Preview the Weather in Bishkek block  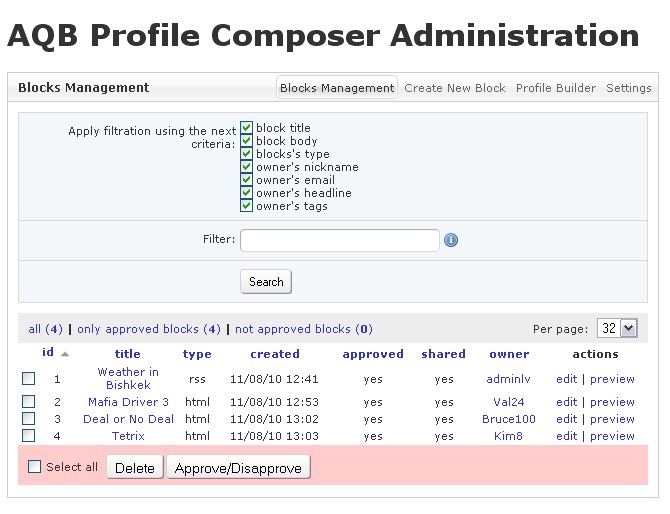[612, 379]
